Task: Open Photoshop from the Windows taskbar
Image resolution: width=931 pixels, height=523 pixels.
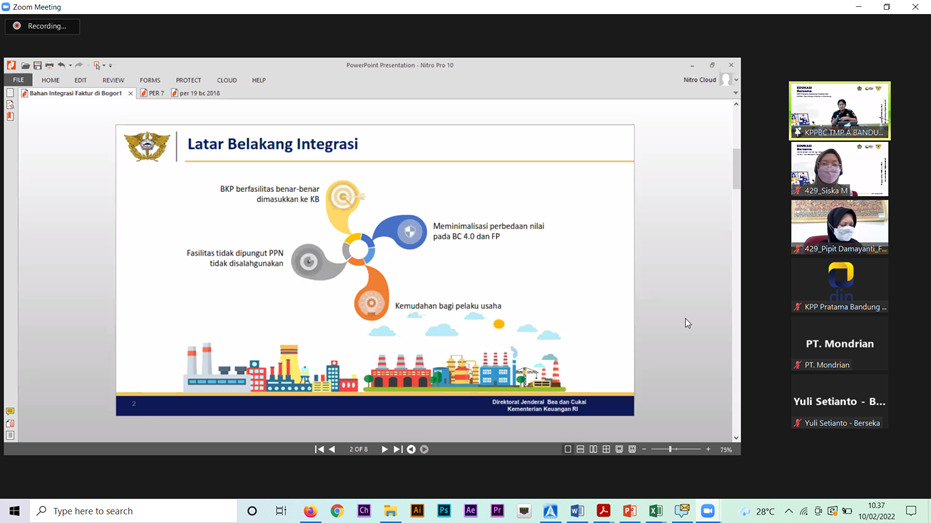Action: pyautogui.click(x=444, y=511)
